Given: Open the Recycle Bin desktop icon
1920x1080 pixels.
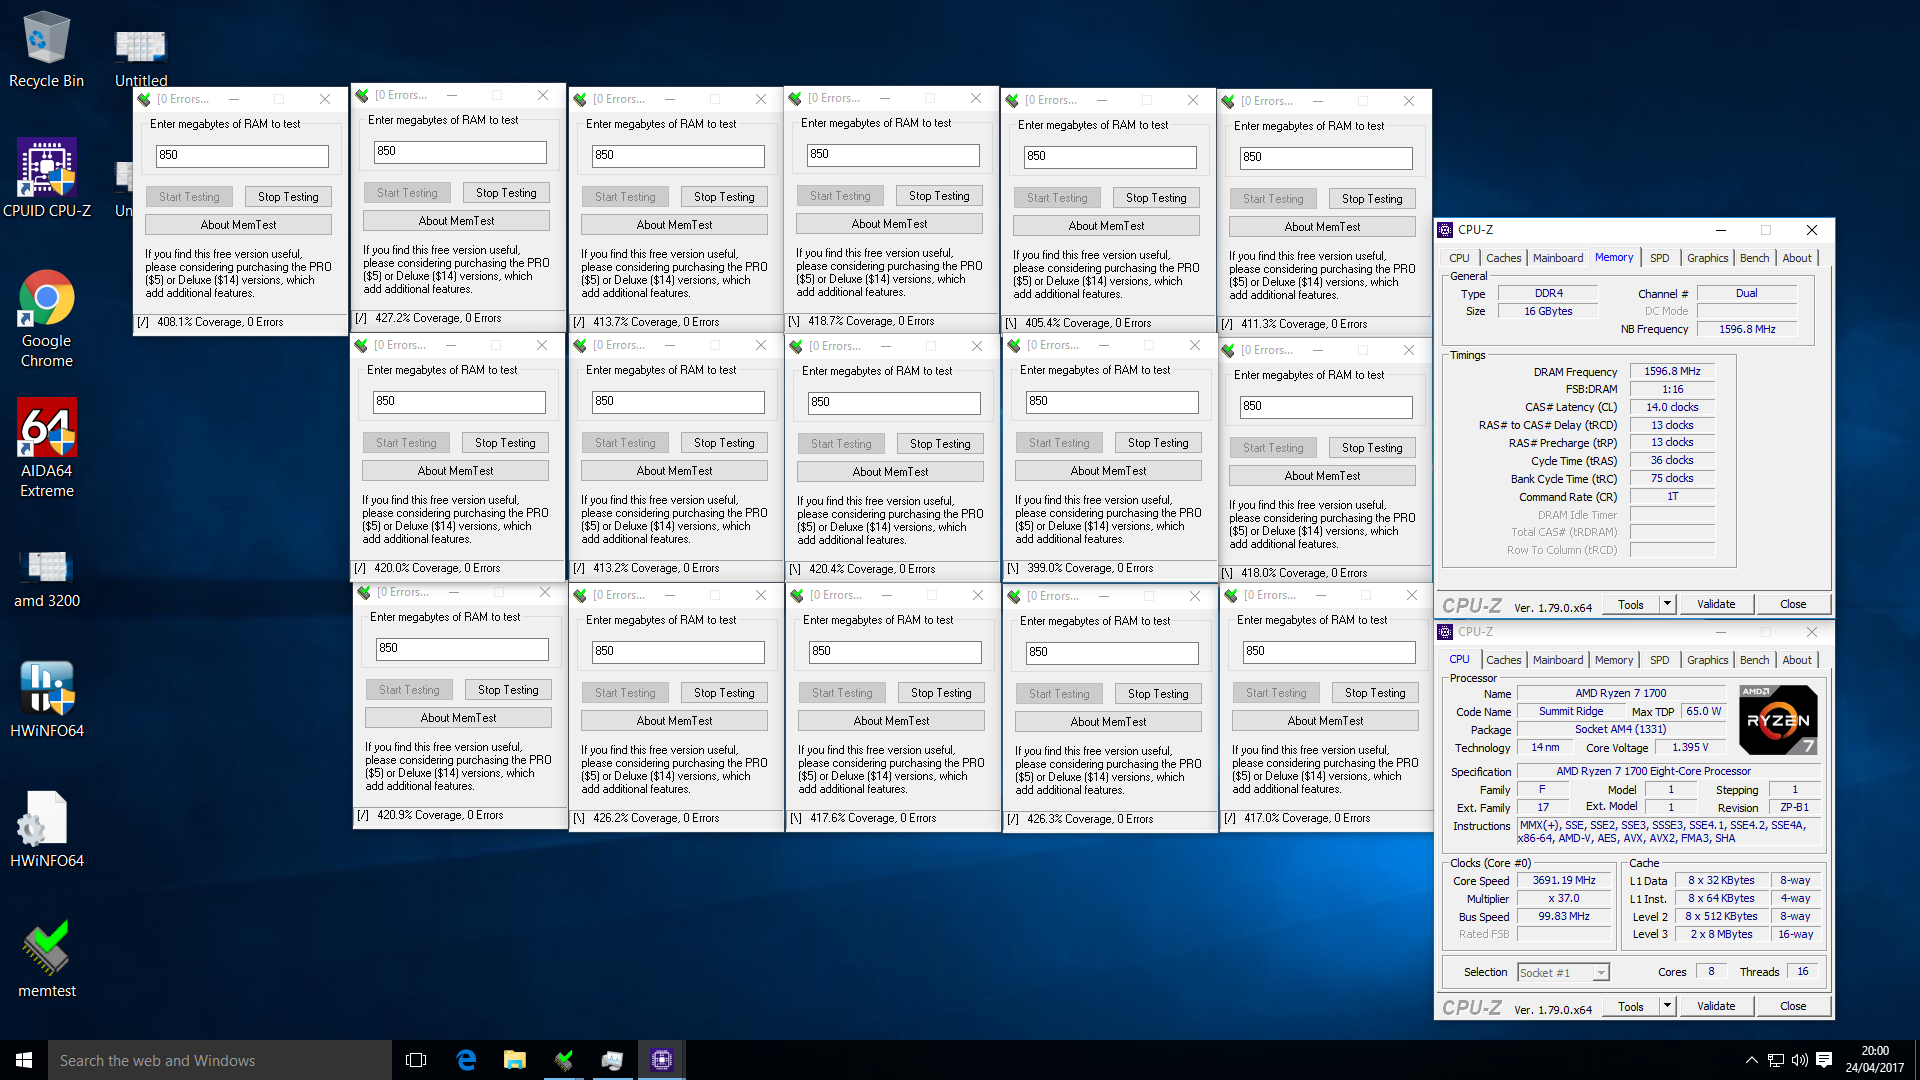Looking at the screenshot, I should 46,50.
